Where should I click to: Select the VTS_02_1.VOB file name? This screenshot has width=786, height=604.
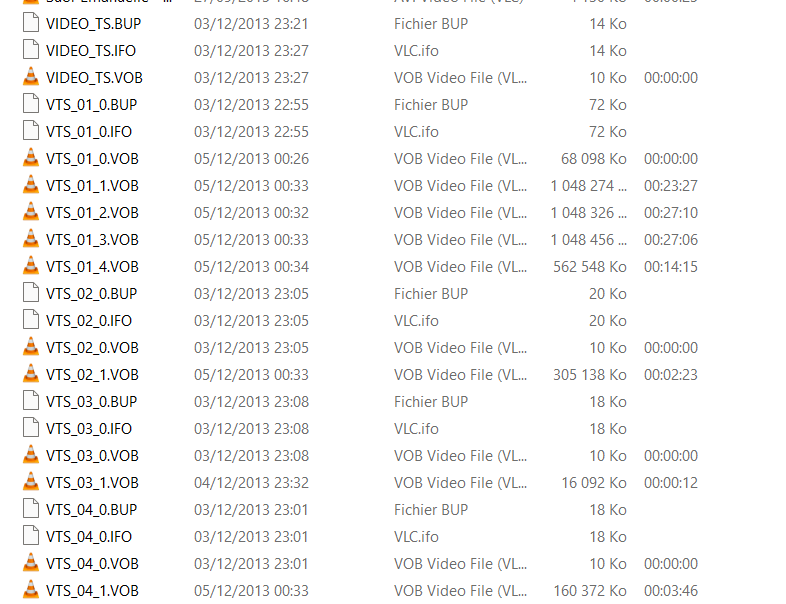[x=92, y=374]
